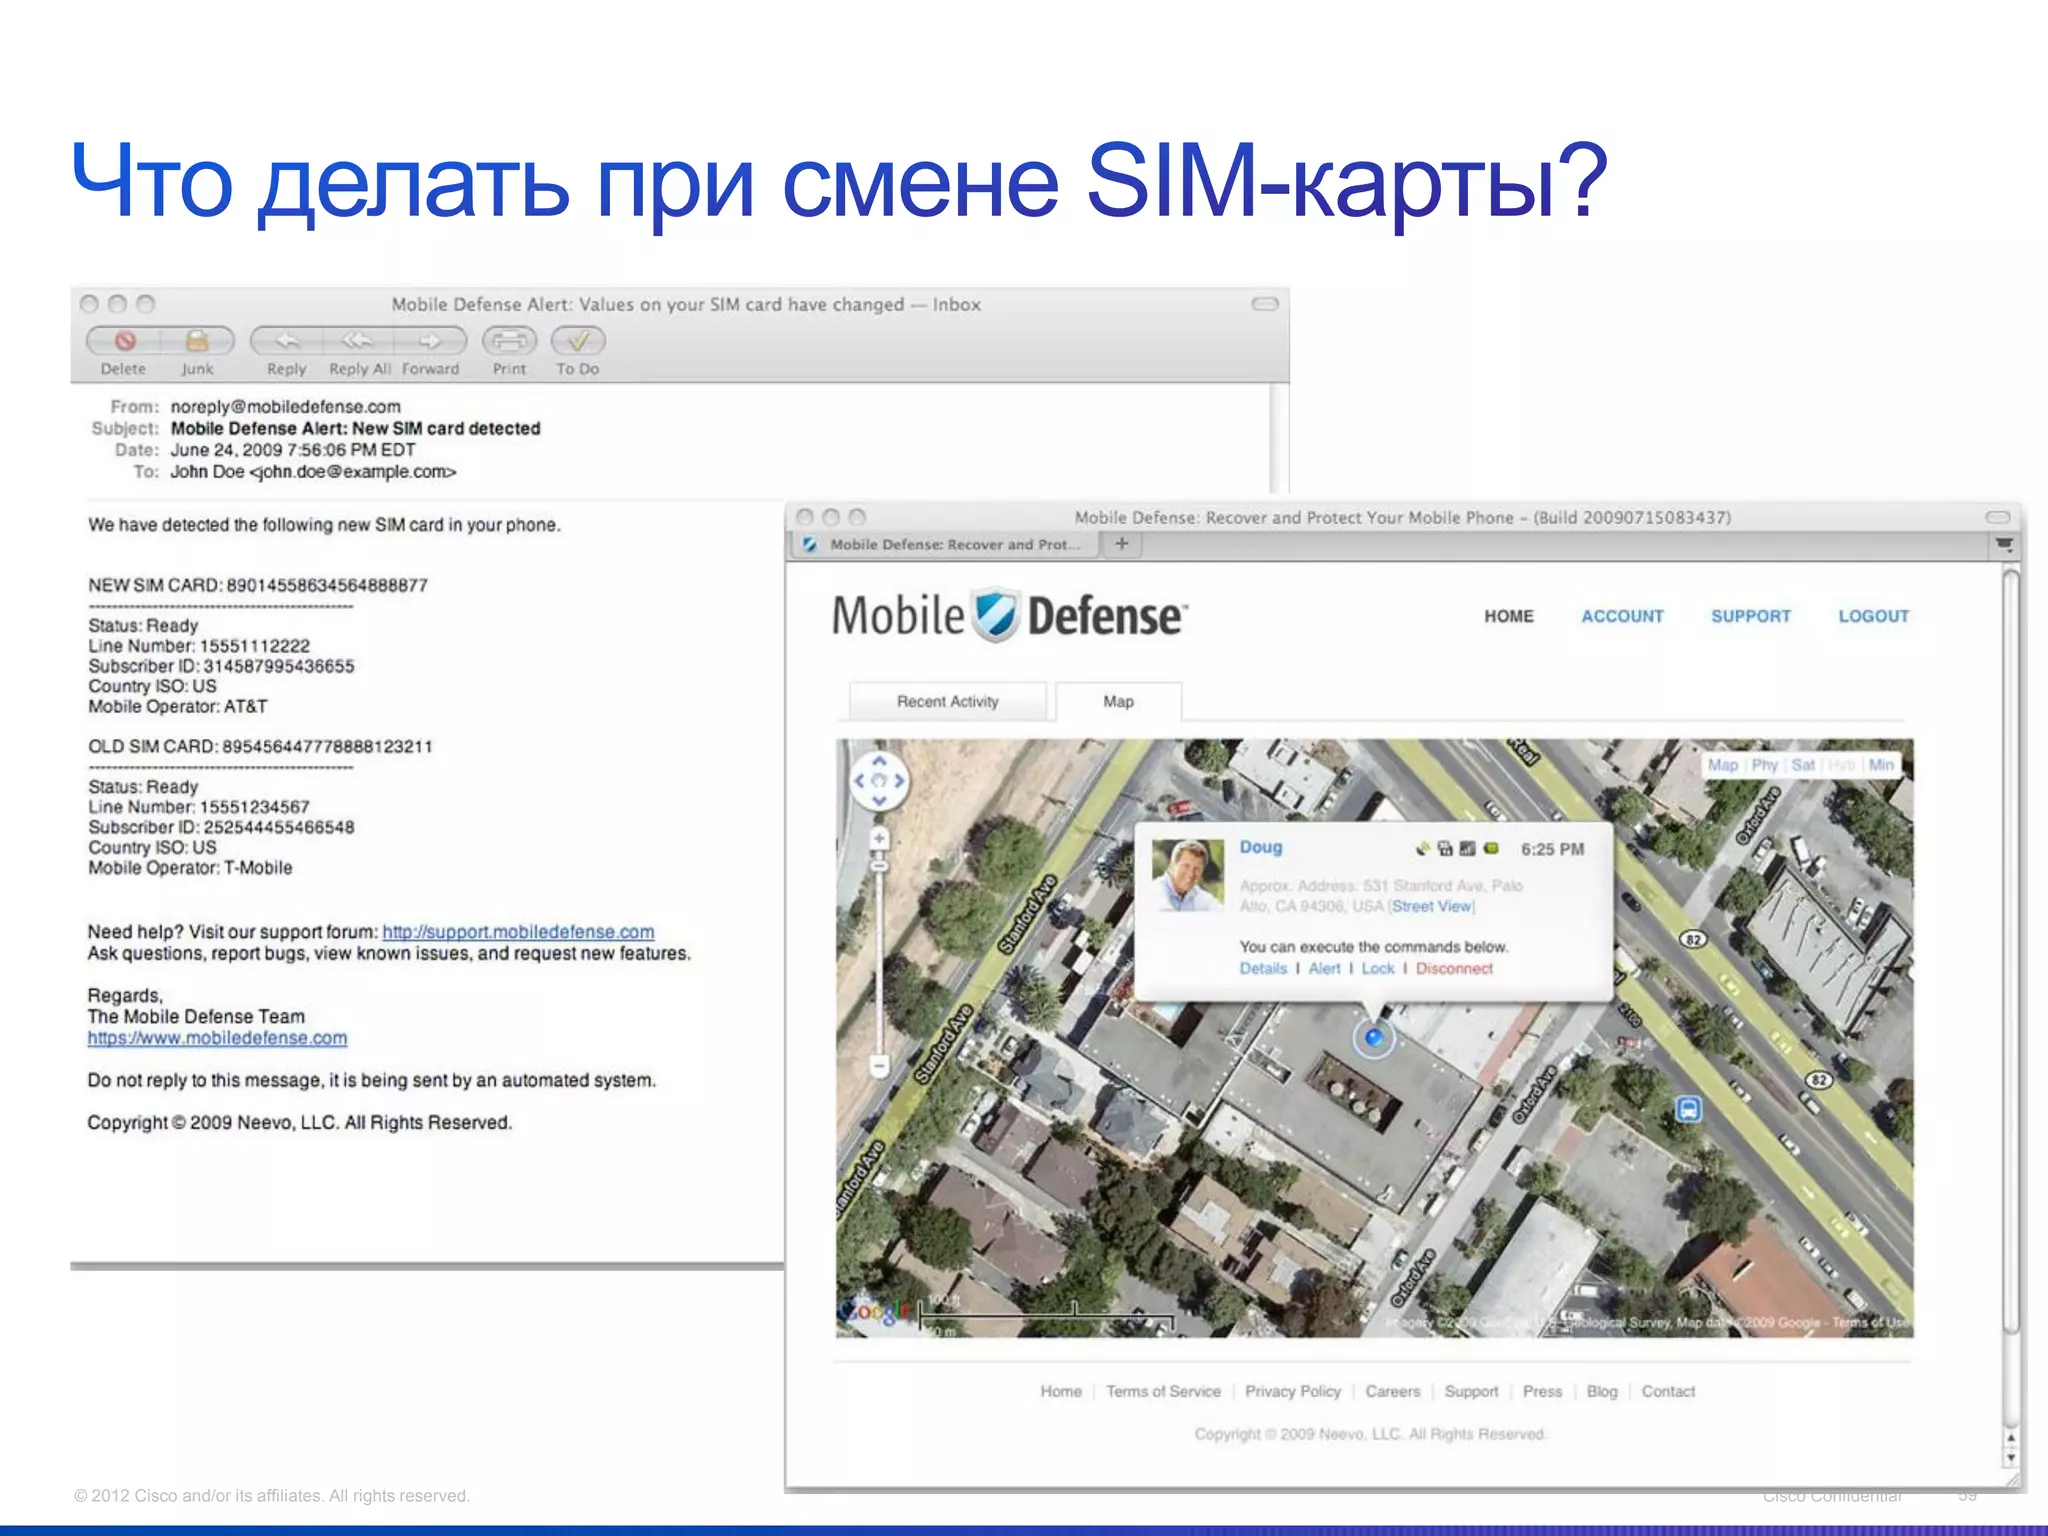The image size is (2048, 1536).
Task: Switch map to Sat view
Action: point(1803,765)
